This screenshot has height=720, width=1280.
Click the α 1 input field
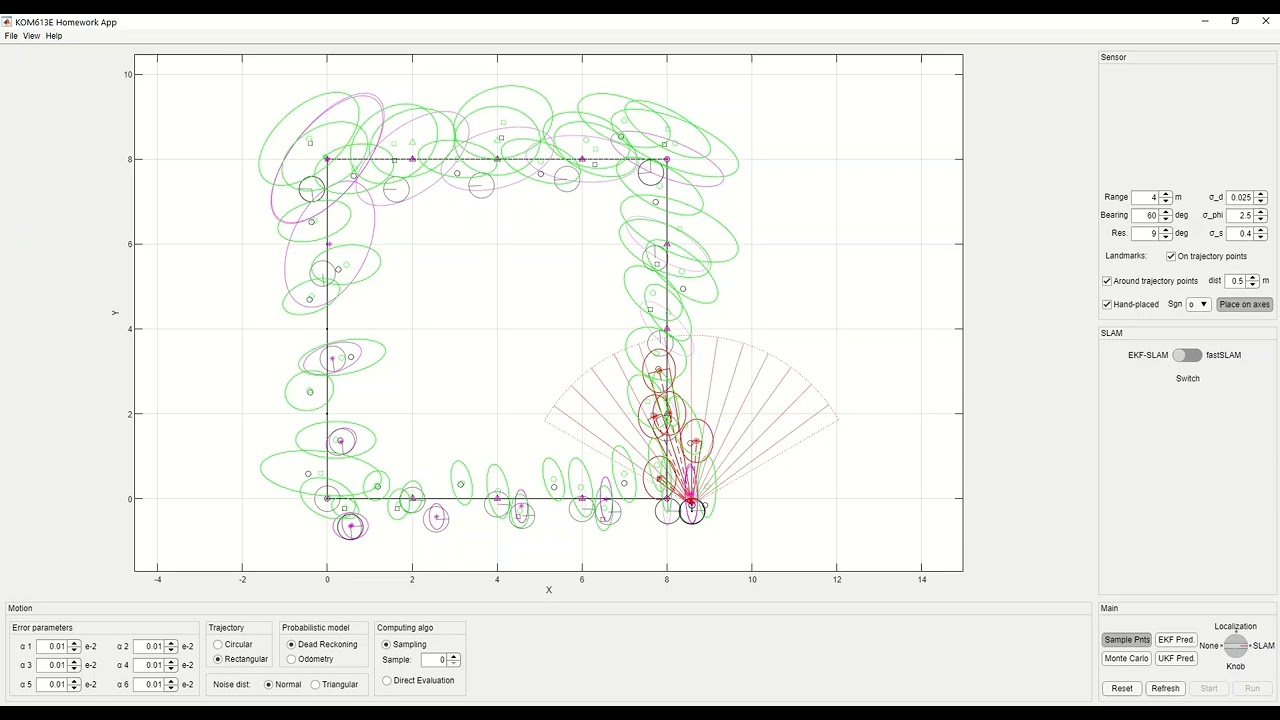pos(52,646)
